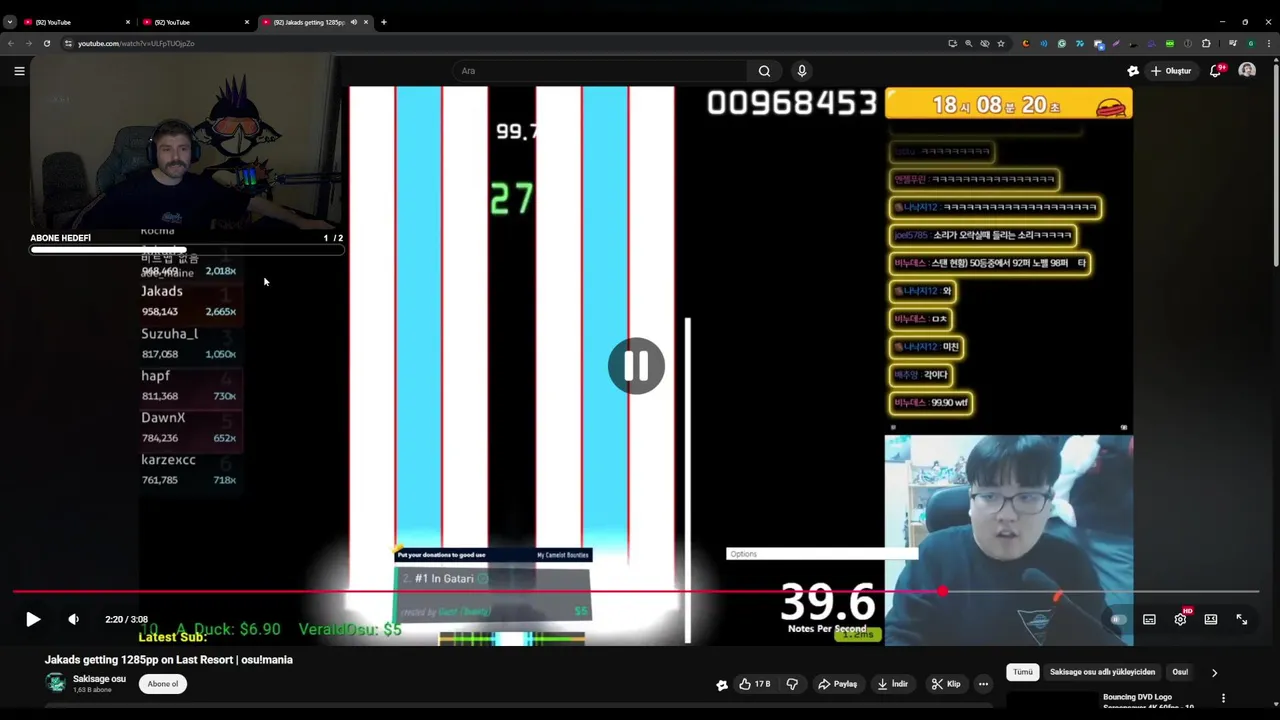Click the green NOI extension icon
Screen dimensions: 1280x720
click(1170, 43)
